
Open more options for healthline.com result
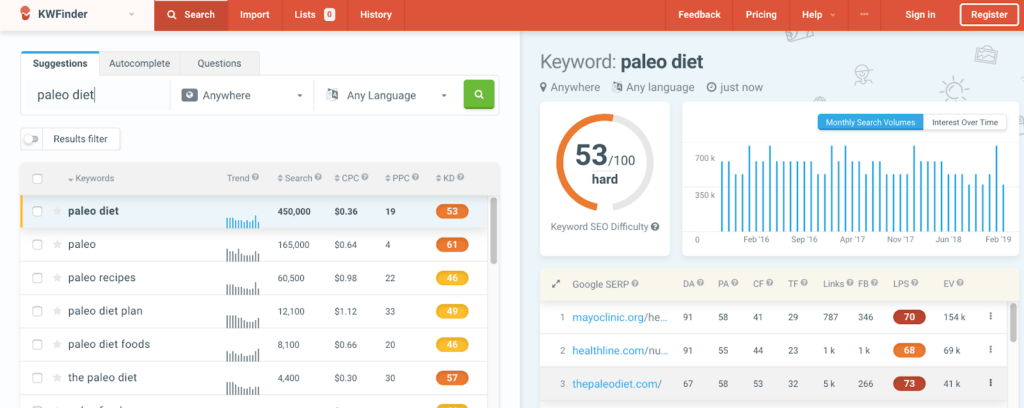coord(990,350)
